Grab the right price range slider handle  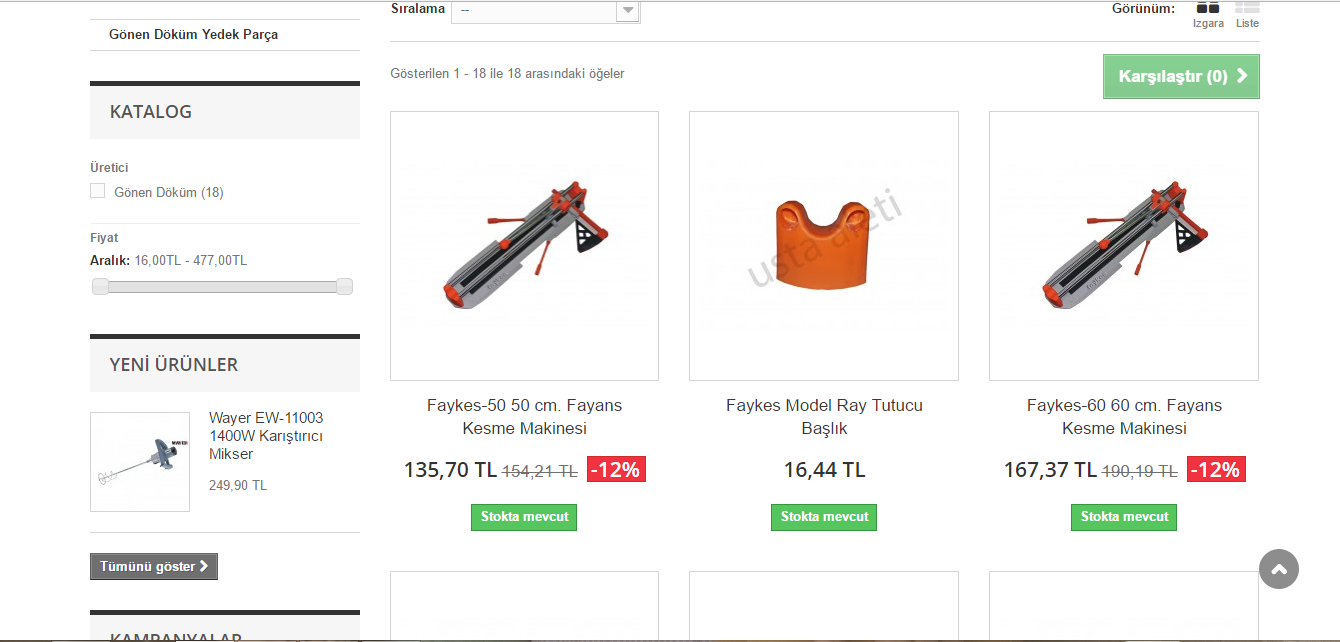(x=344, y=287)
